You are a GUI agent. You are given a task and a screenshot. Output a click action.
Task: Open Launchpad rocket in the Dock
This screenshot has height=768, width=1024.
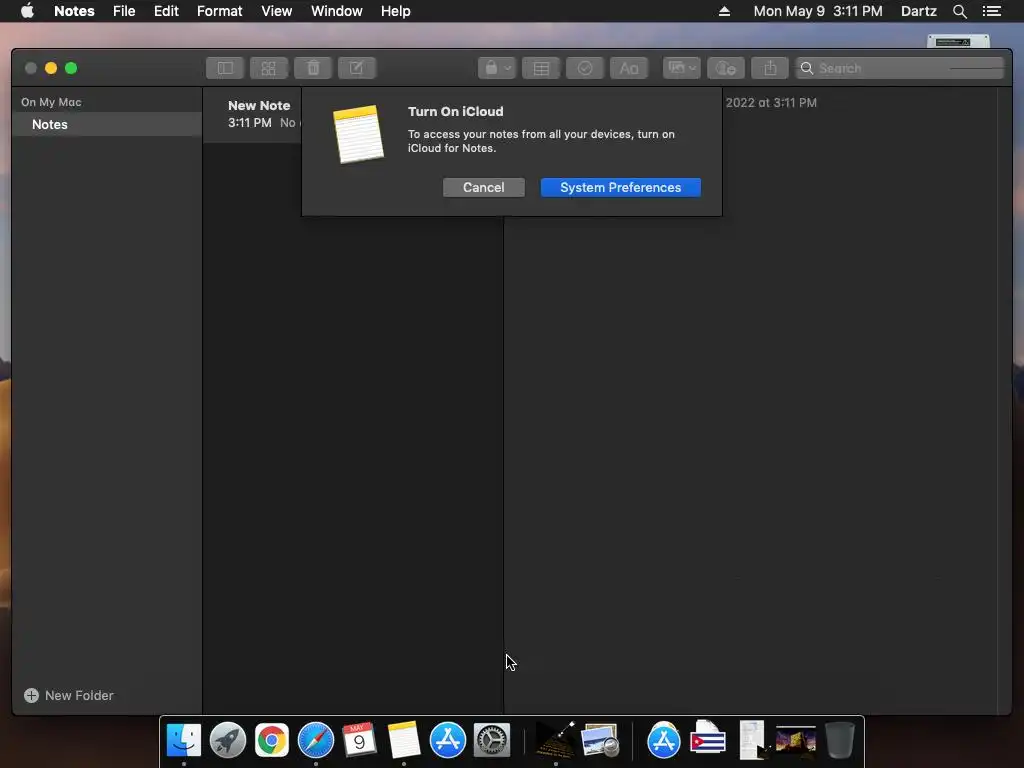[227, 740]
